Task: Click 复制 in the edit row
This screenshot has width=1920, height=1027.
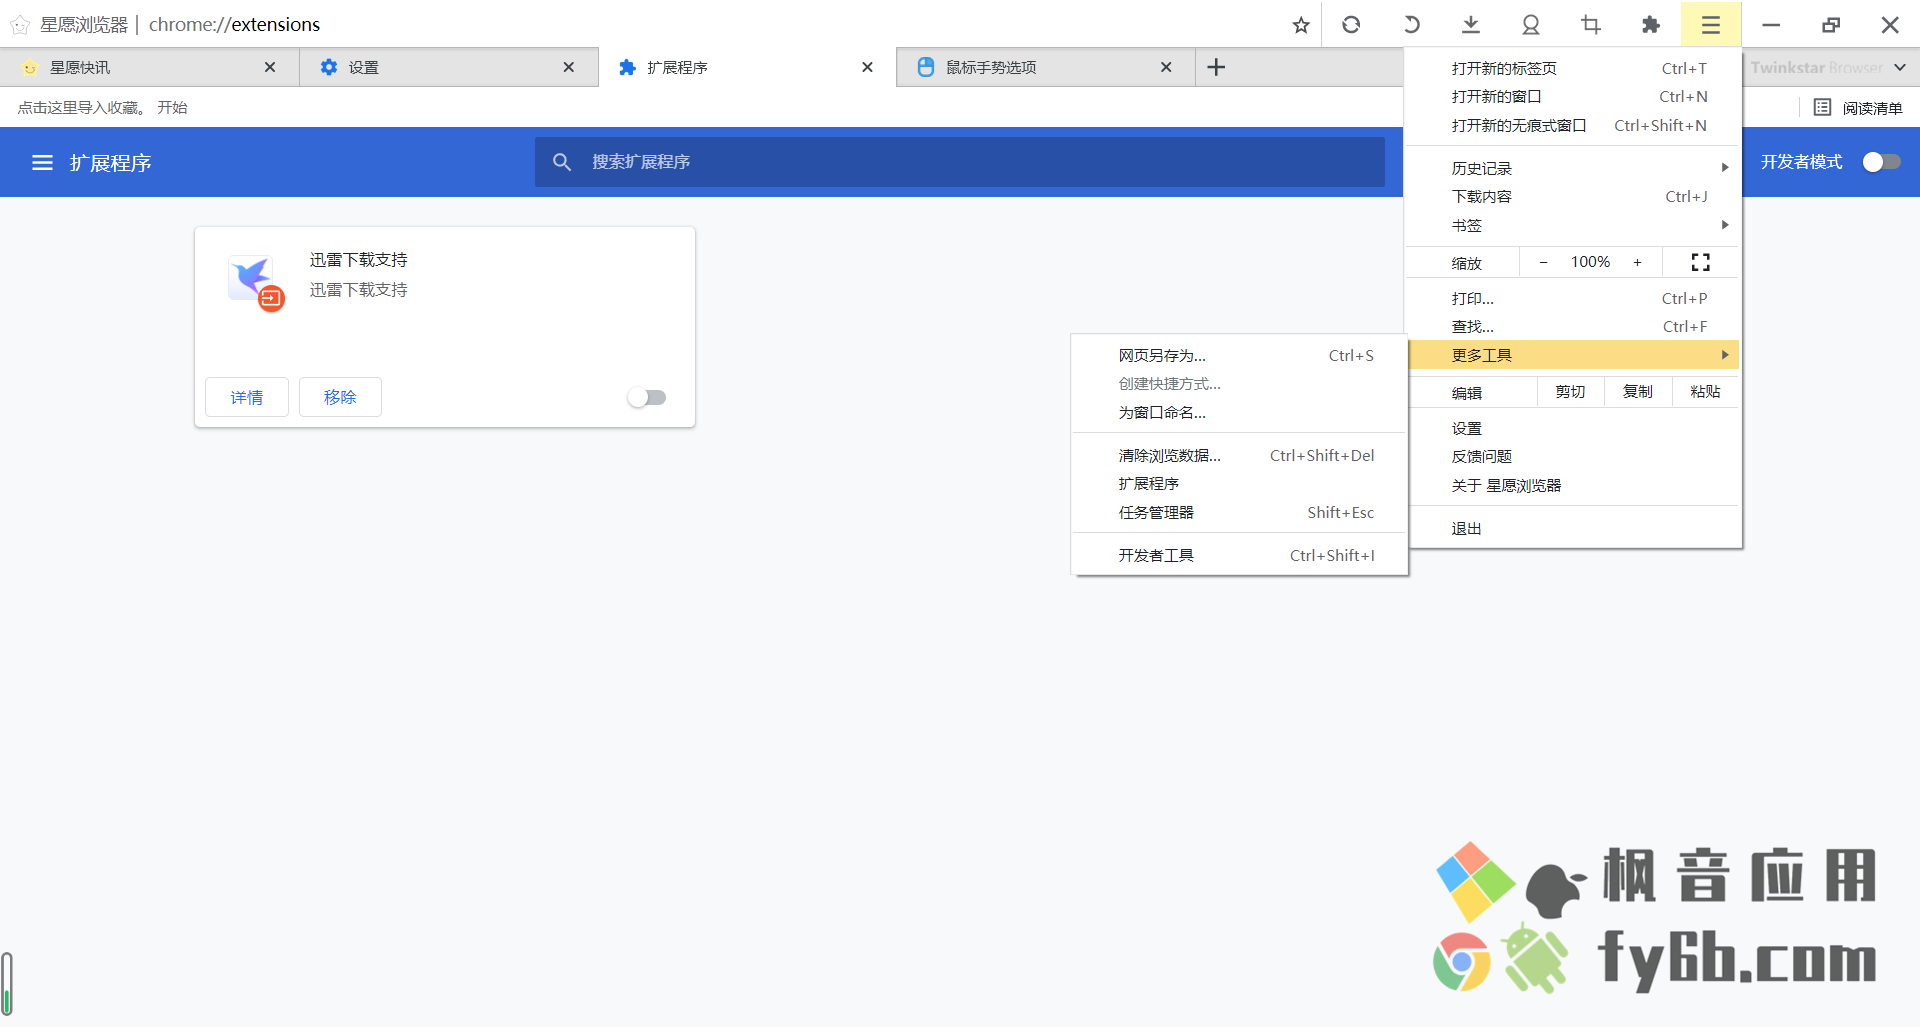Action: coord(1638,392)
